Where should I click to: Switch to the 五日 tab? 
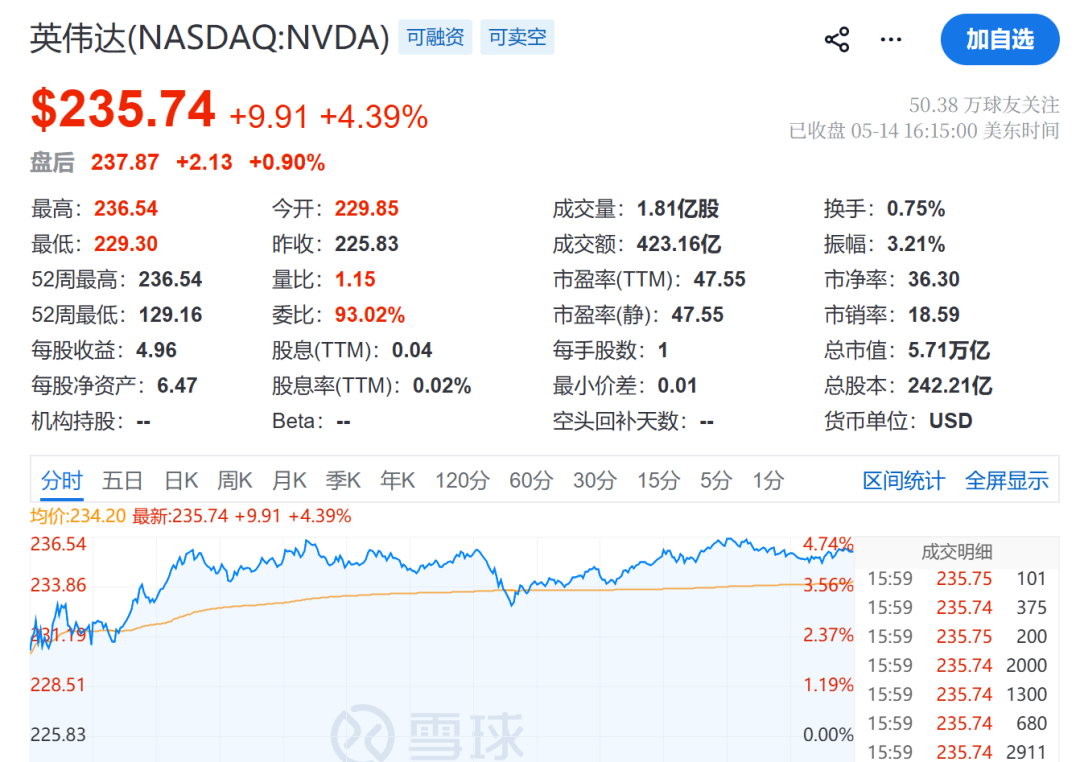coord(123,480)
